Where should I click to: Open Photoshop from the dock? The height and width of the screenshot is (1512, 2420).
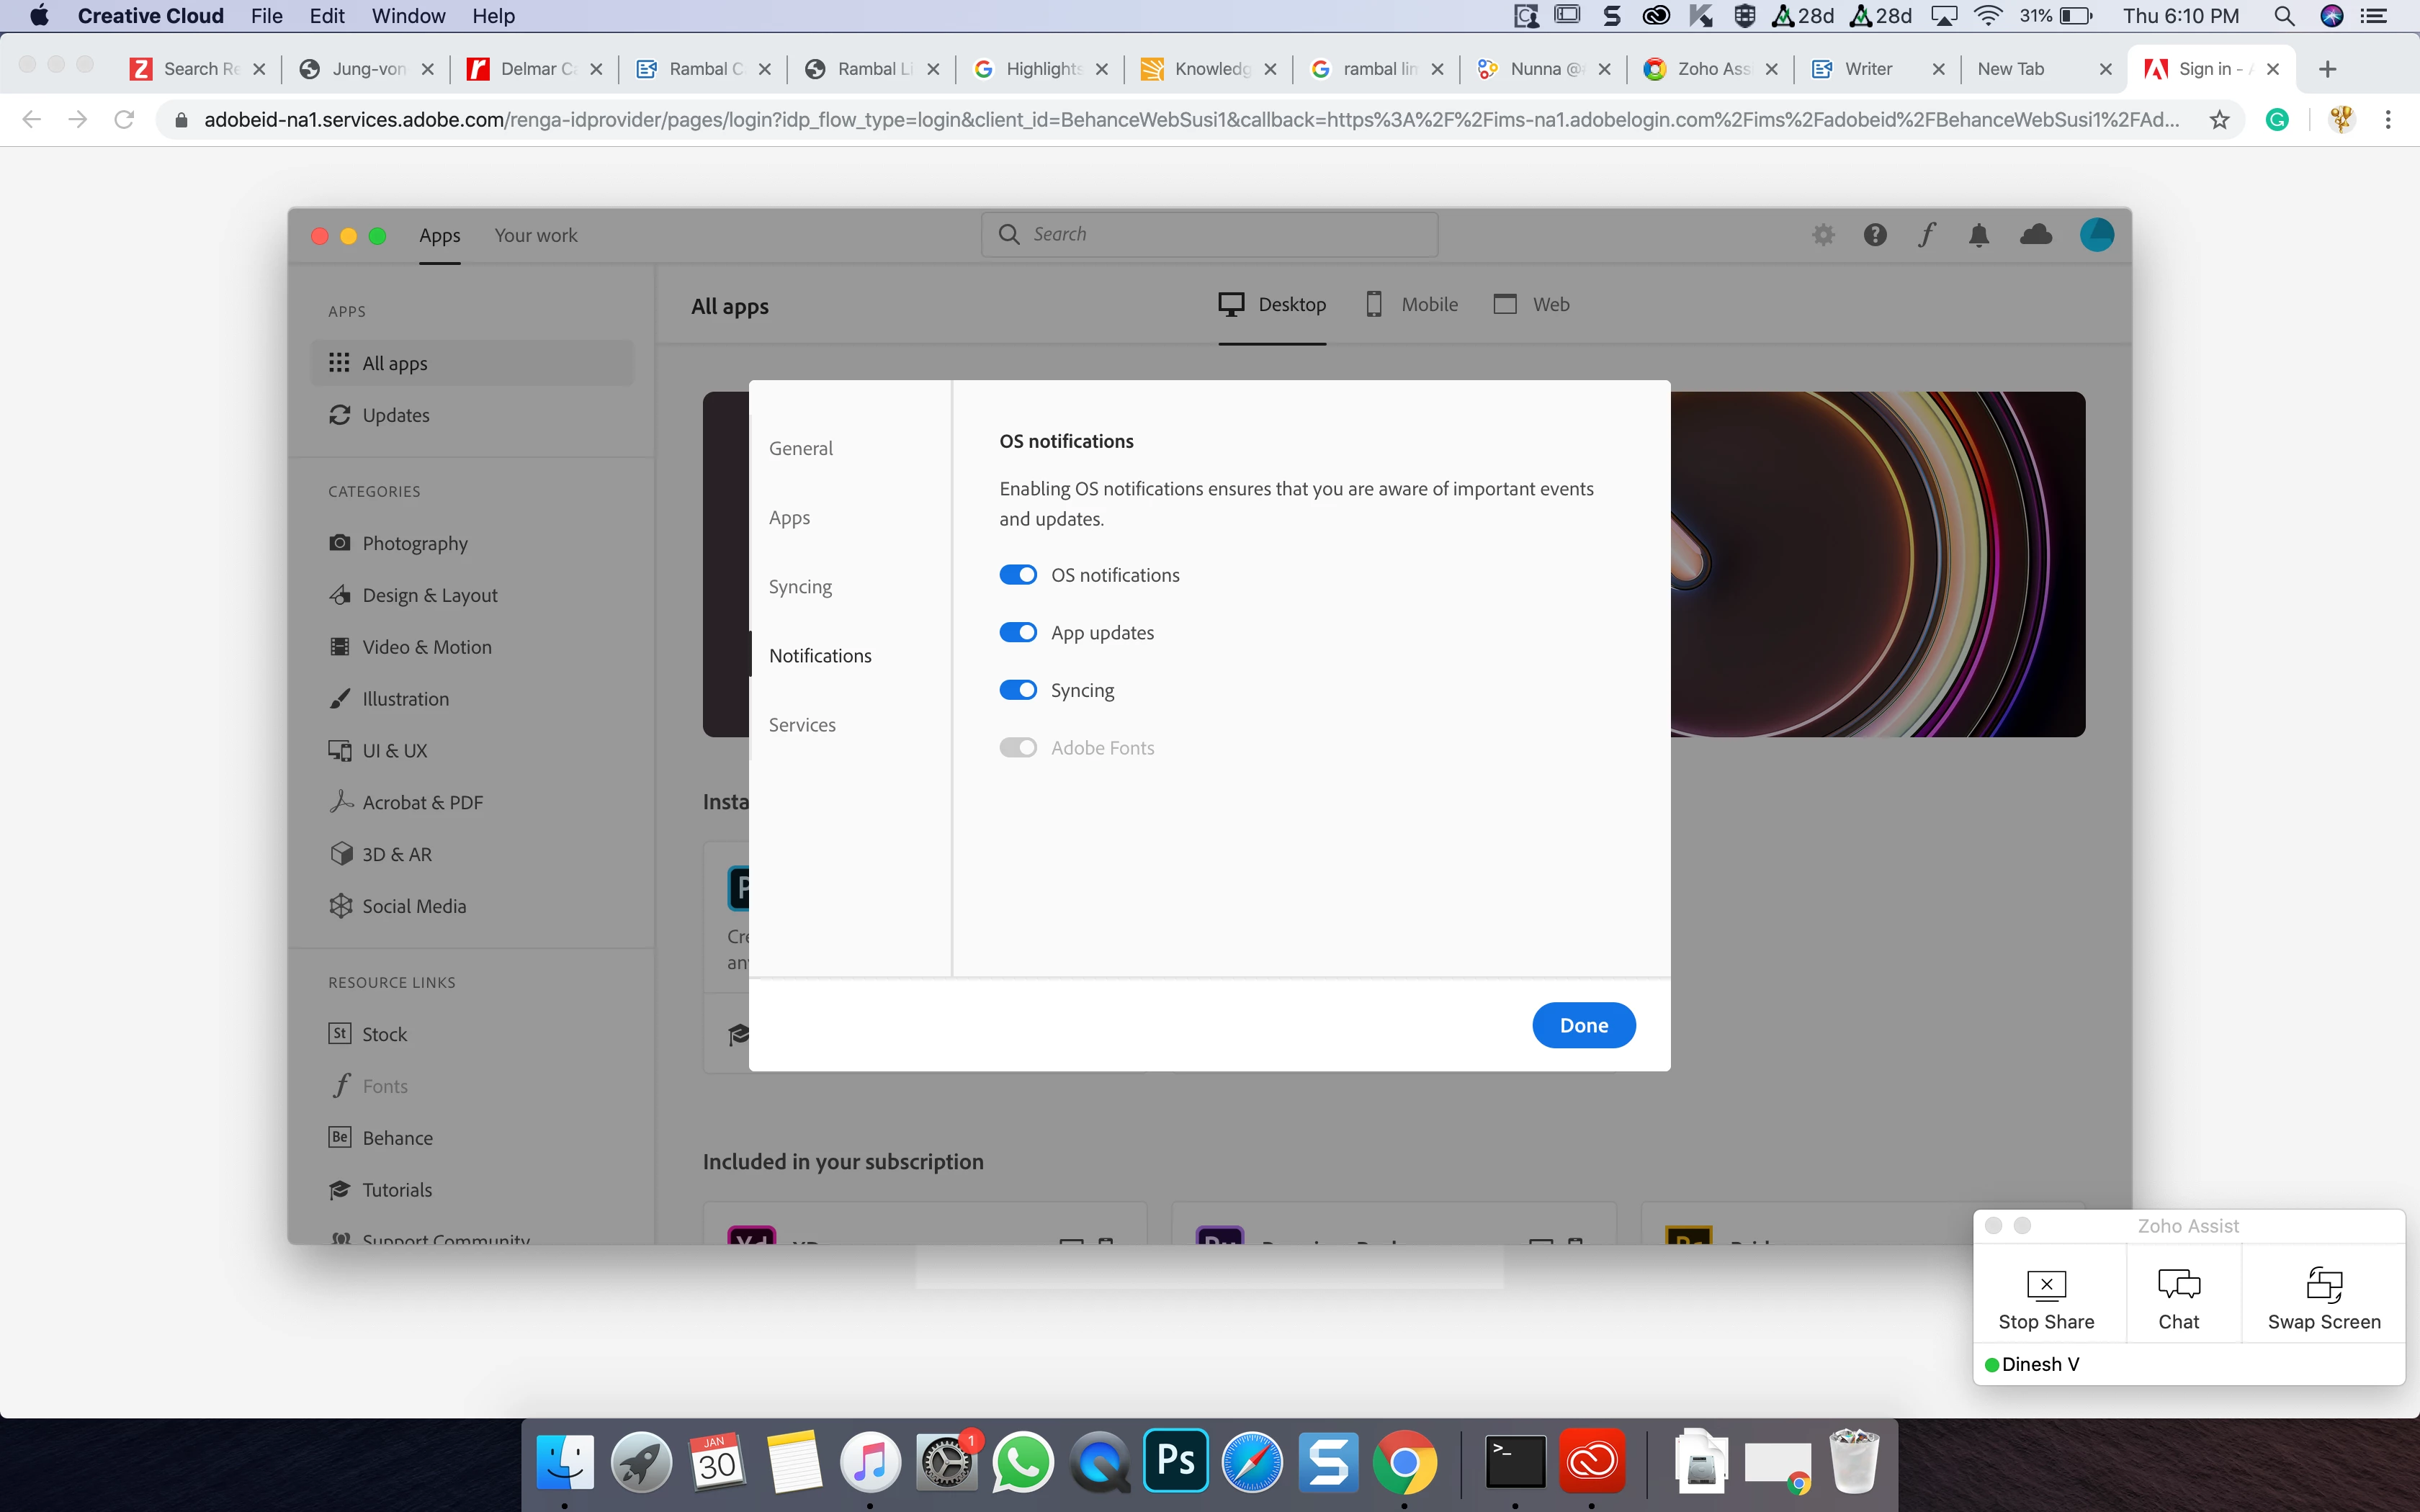pyautogui.click(x=1175, y=1461)
